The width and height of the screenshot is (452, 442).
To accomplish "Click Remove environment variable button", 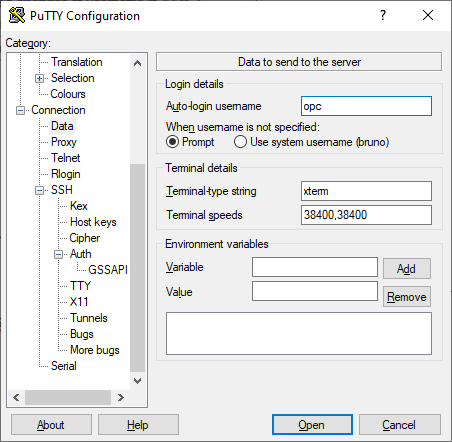I will pyautogui.click(x=407, y=296).
